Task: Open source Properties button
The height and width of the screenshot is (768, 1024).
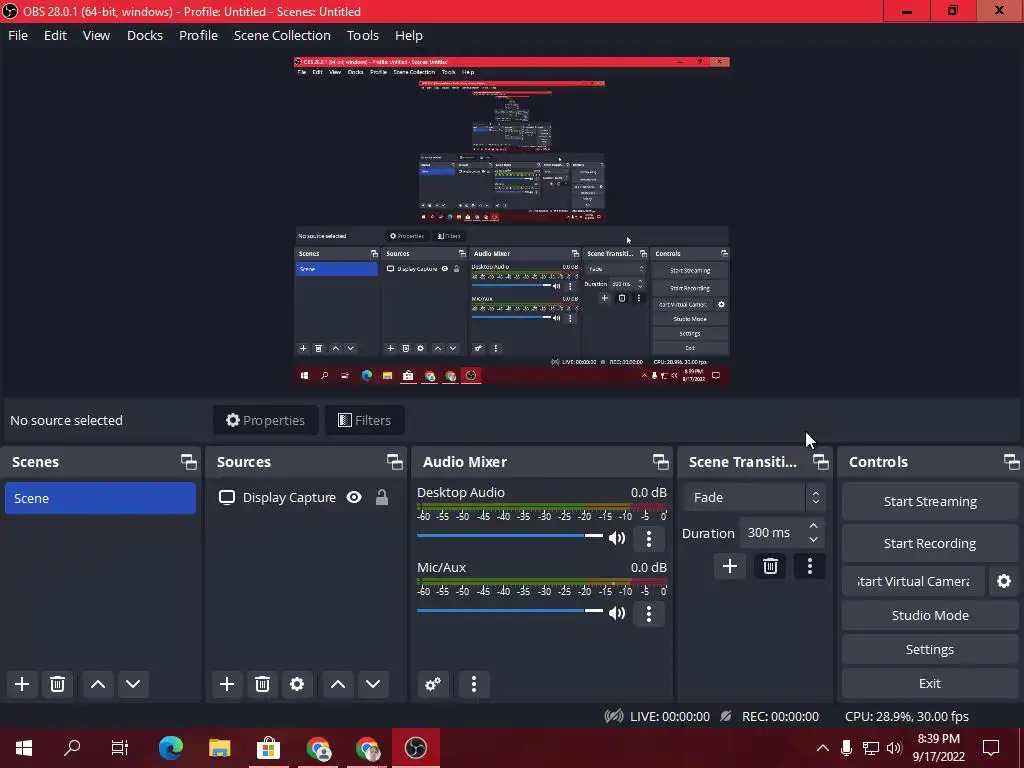Action: [x=265, y=421]
